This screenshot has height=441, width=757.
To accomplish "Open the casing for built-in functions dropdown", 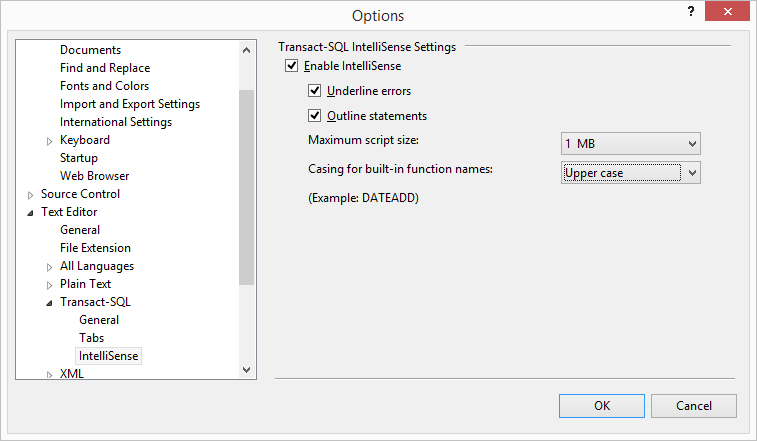I will [631, 173].
